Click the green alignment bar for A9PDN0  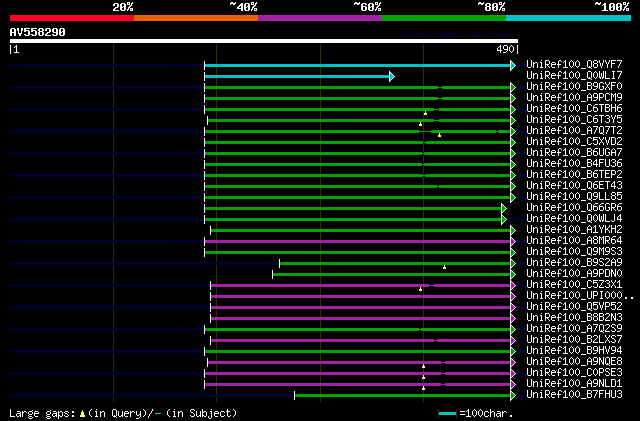(x=394, y=275)
